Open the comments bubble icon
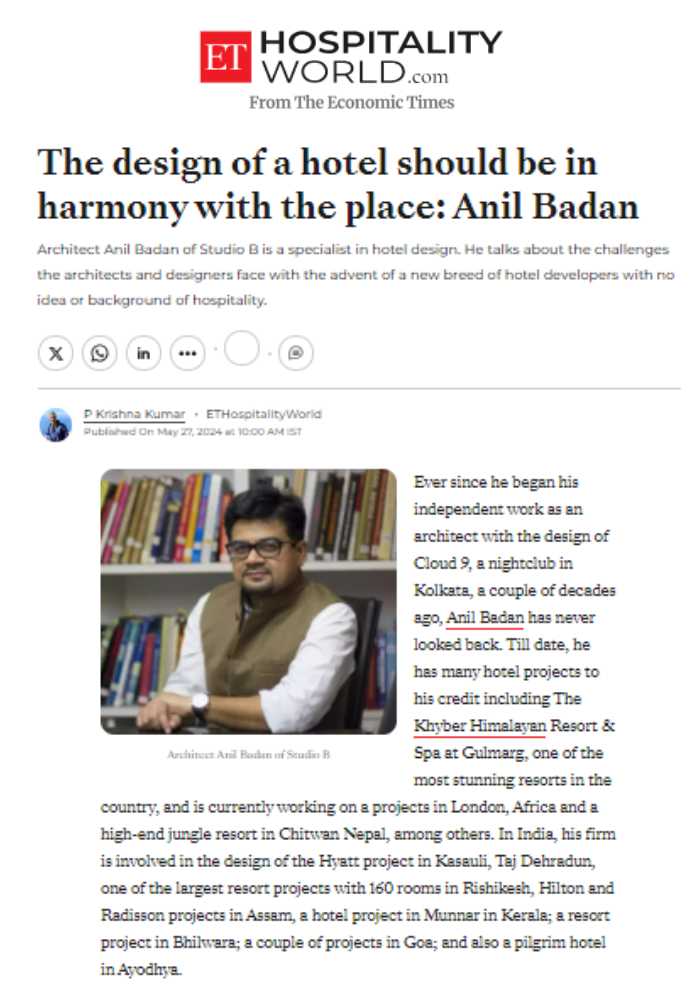The image size is (700, 989). click(x=296, y=353)
